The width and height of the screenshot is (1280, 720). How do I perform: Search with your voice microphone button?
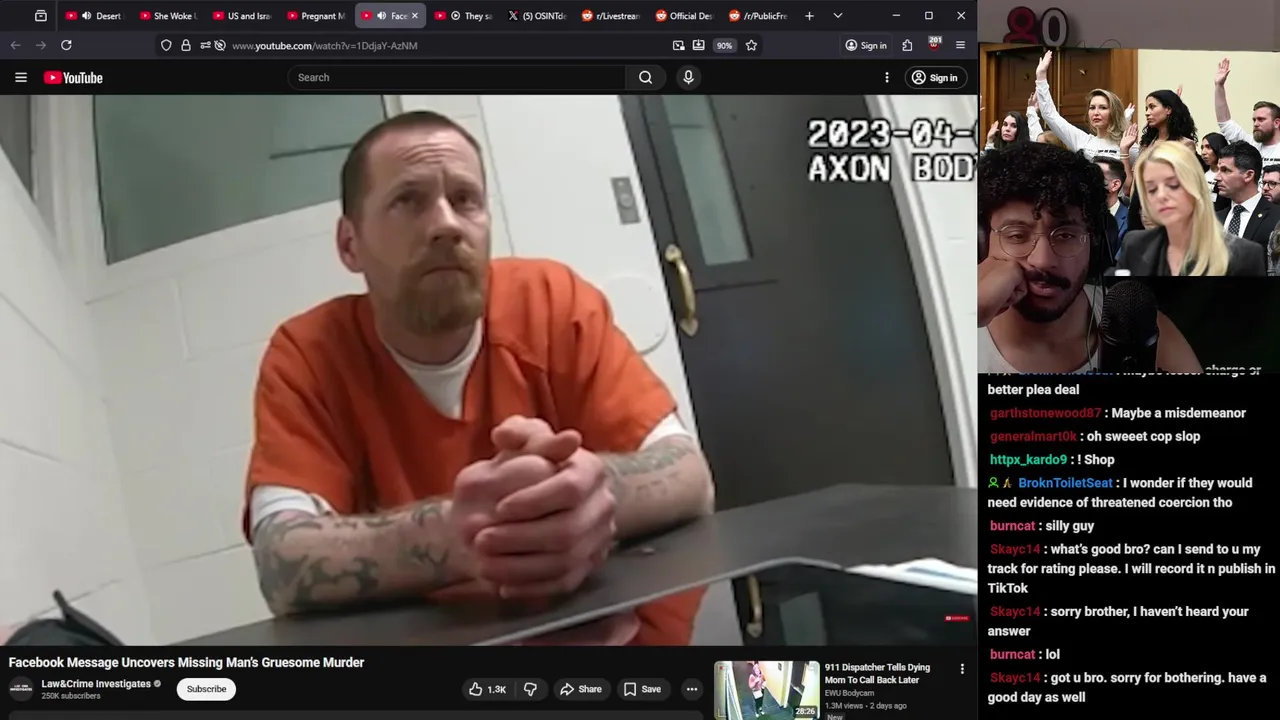(x=688, y=77)
